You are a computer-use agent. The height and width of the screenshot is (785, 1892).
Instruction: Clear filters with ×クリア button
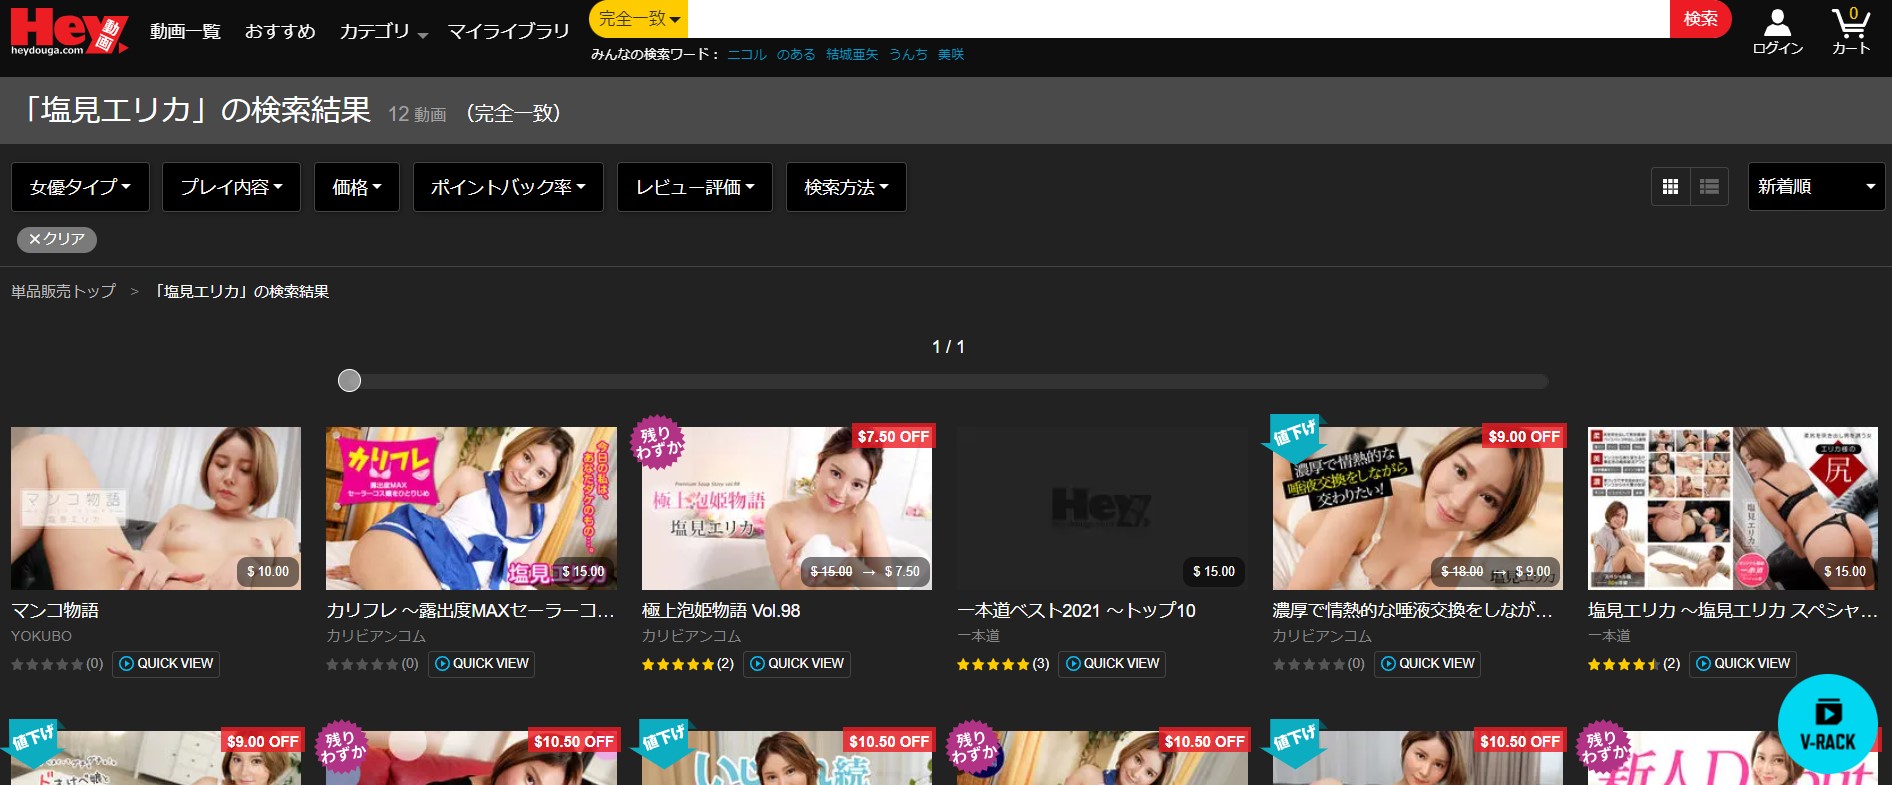coord(57,240)
